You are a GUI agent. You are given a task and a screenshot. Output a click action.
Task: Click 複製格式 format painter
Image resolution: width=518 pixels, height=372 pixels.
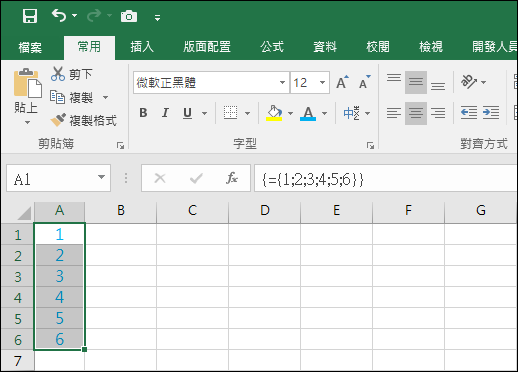coord(83,120)
